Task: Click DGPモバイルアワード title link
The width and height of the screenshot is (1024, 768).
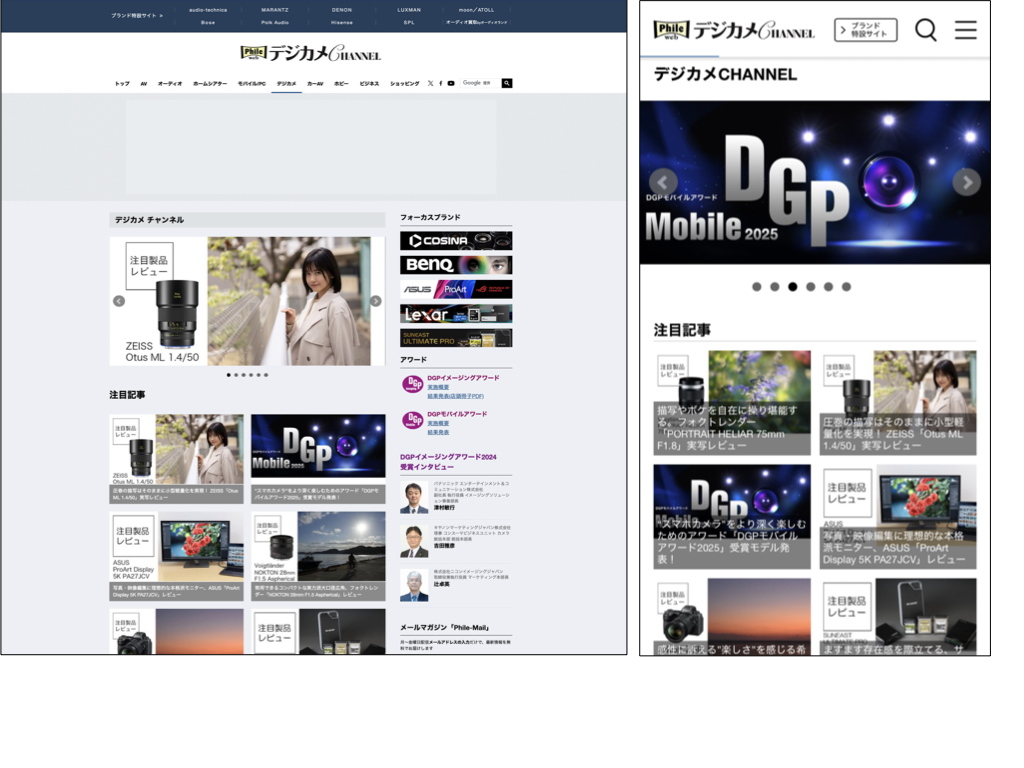Action: [x=457, y=414]
